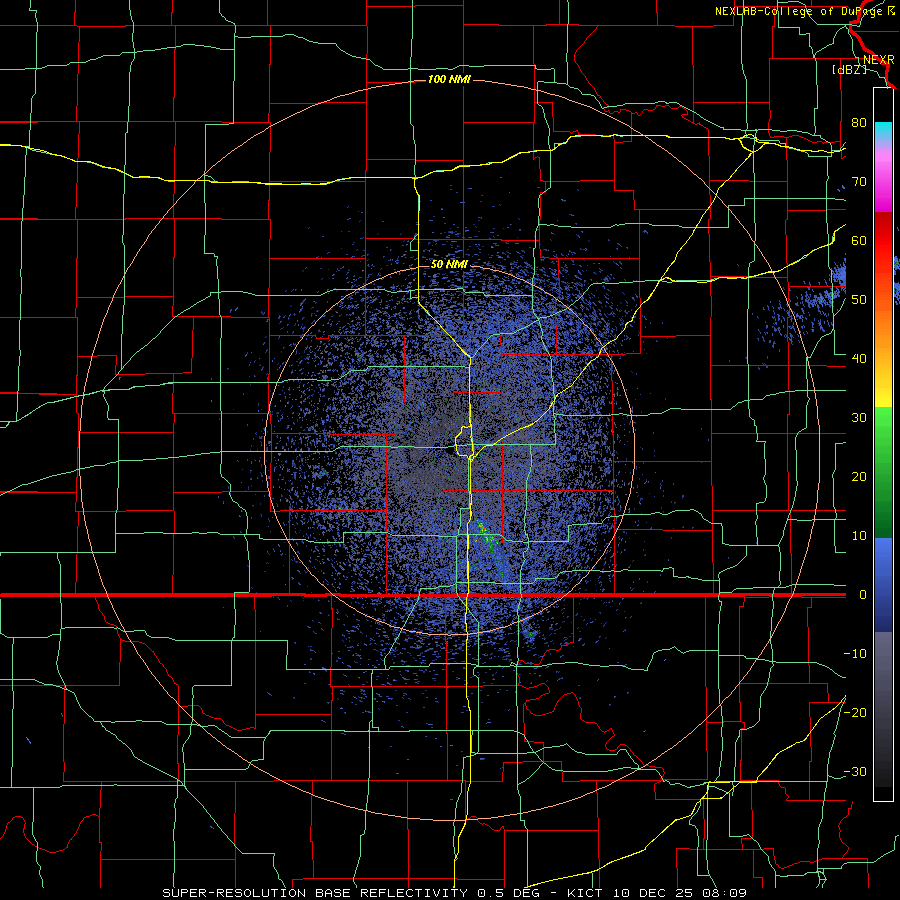900x900 pixels.
Task: Click the Super-Resolution Base Reflectivity caption
Action: pos(455,893)
